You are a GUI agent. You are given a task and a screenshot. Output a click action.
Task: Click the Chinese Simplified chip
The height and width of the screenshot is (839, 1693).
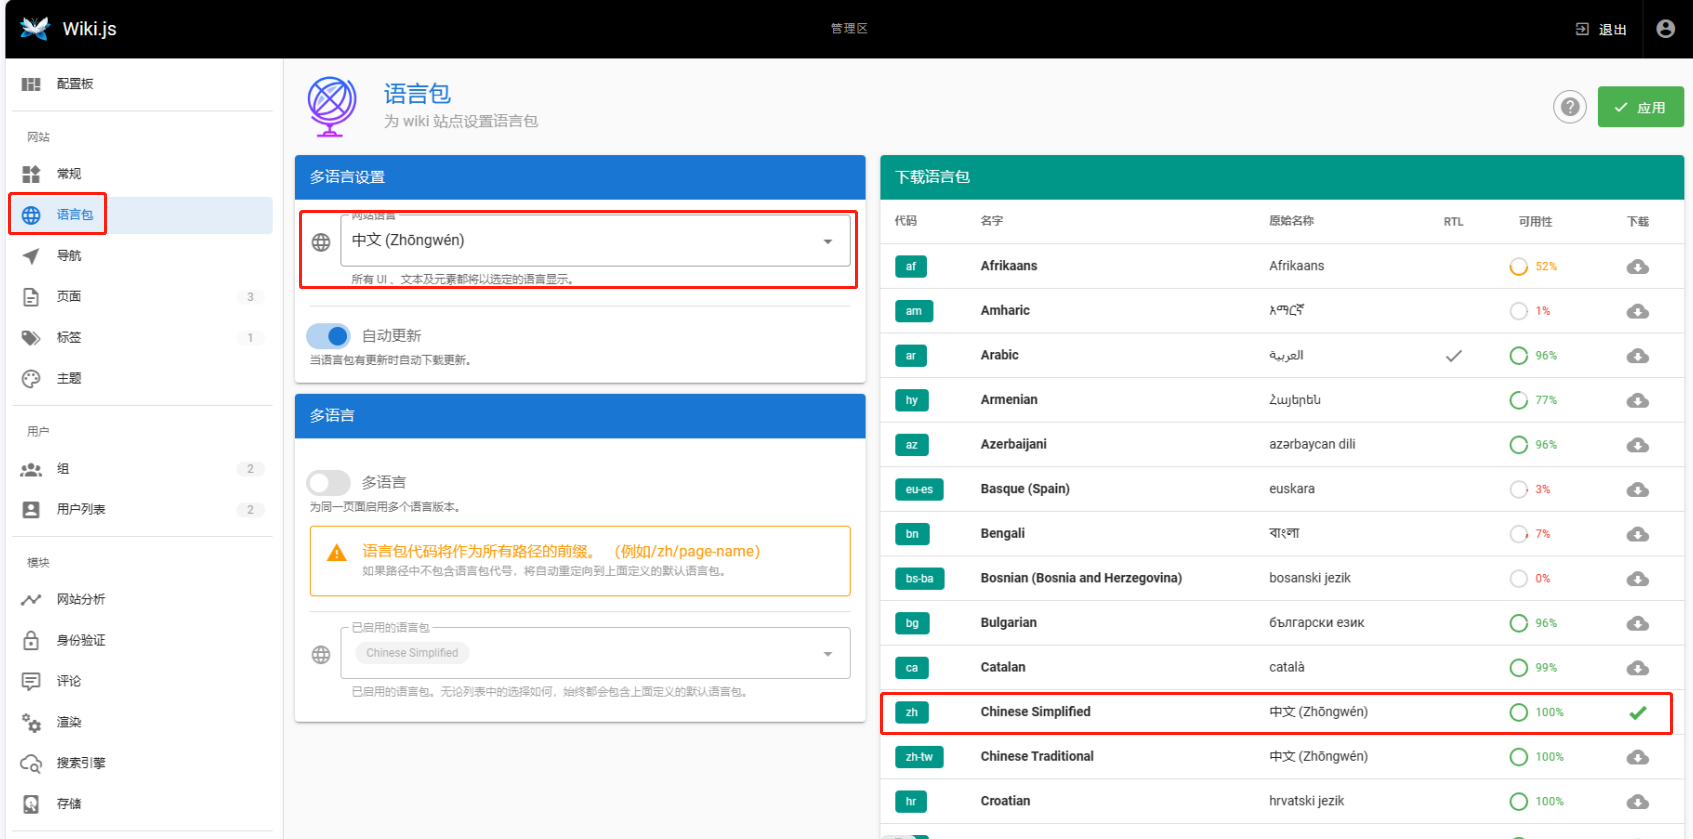(x=412, y=653)
